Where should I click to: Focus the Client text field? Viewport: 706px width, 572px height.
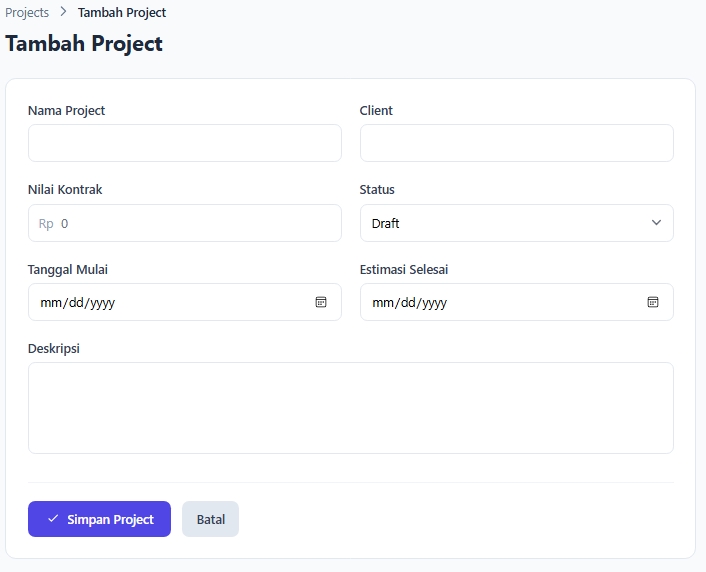point(516,143)
